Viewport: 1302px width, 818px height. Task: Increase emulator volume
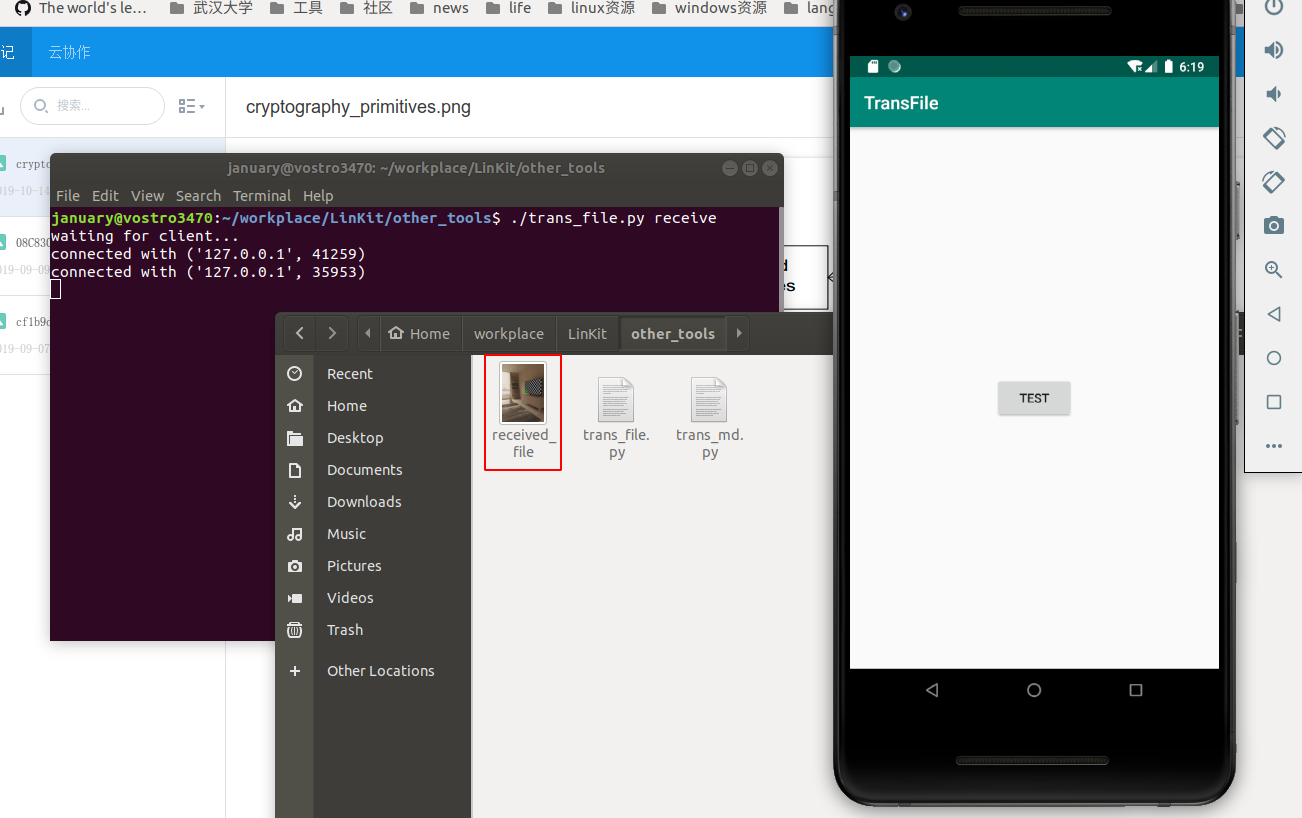[1273, 49]
